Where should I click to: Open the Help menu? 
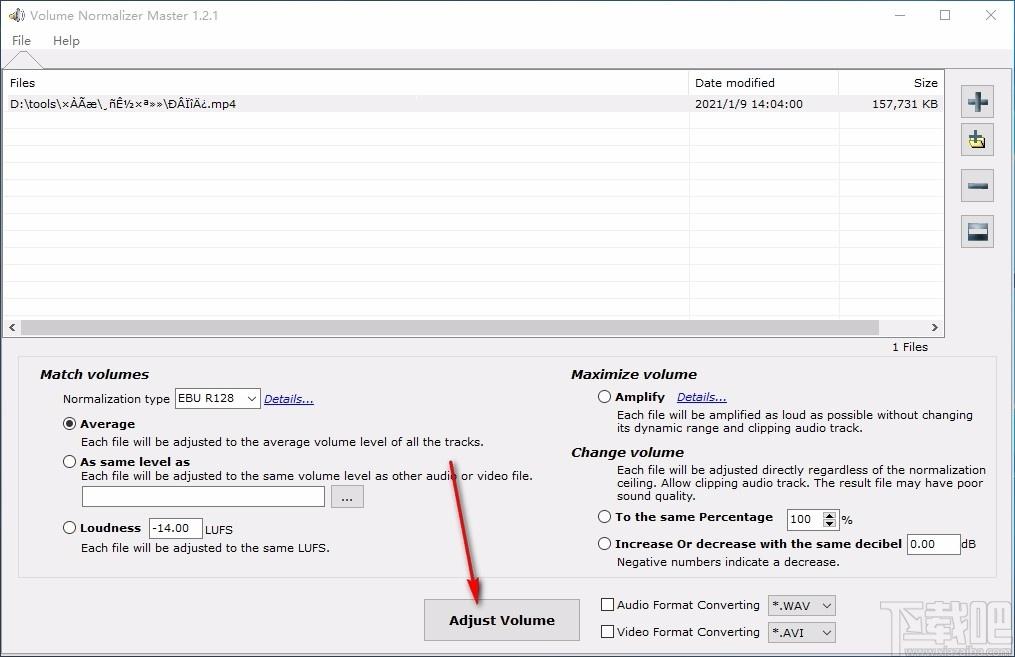[x=66, y=40]
